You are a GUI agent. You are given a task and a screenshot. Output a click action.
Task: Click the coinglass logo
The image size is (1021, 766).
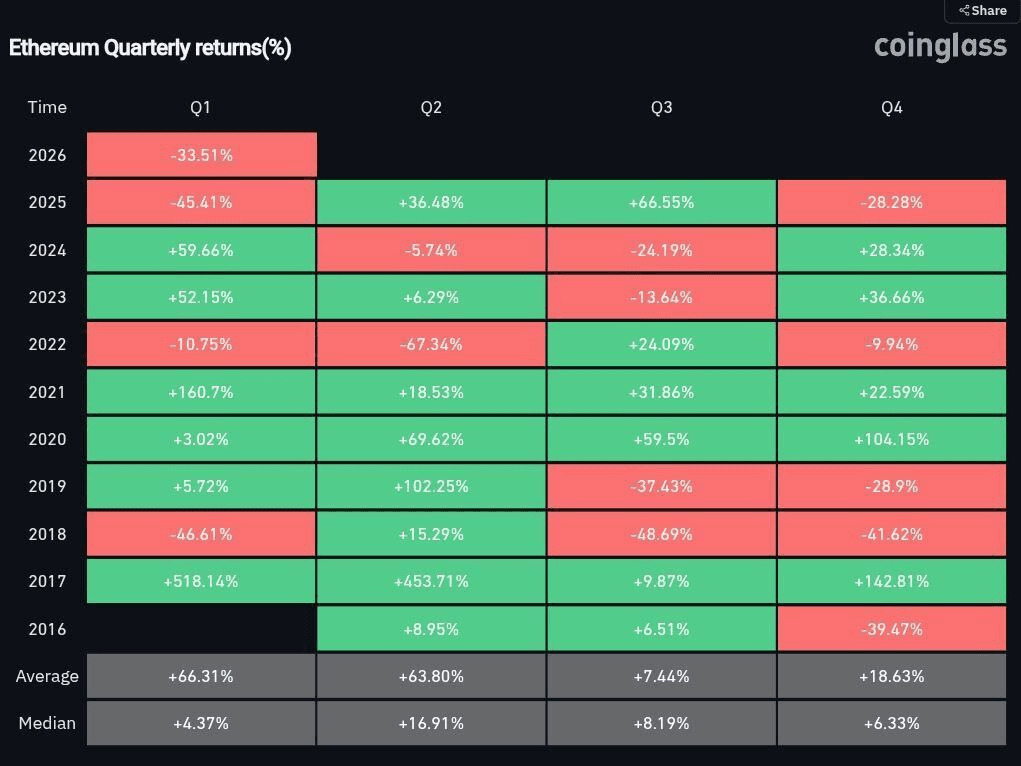click(x=940, y=46)
